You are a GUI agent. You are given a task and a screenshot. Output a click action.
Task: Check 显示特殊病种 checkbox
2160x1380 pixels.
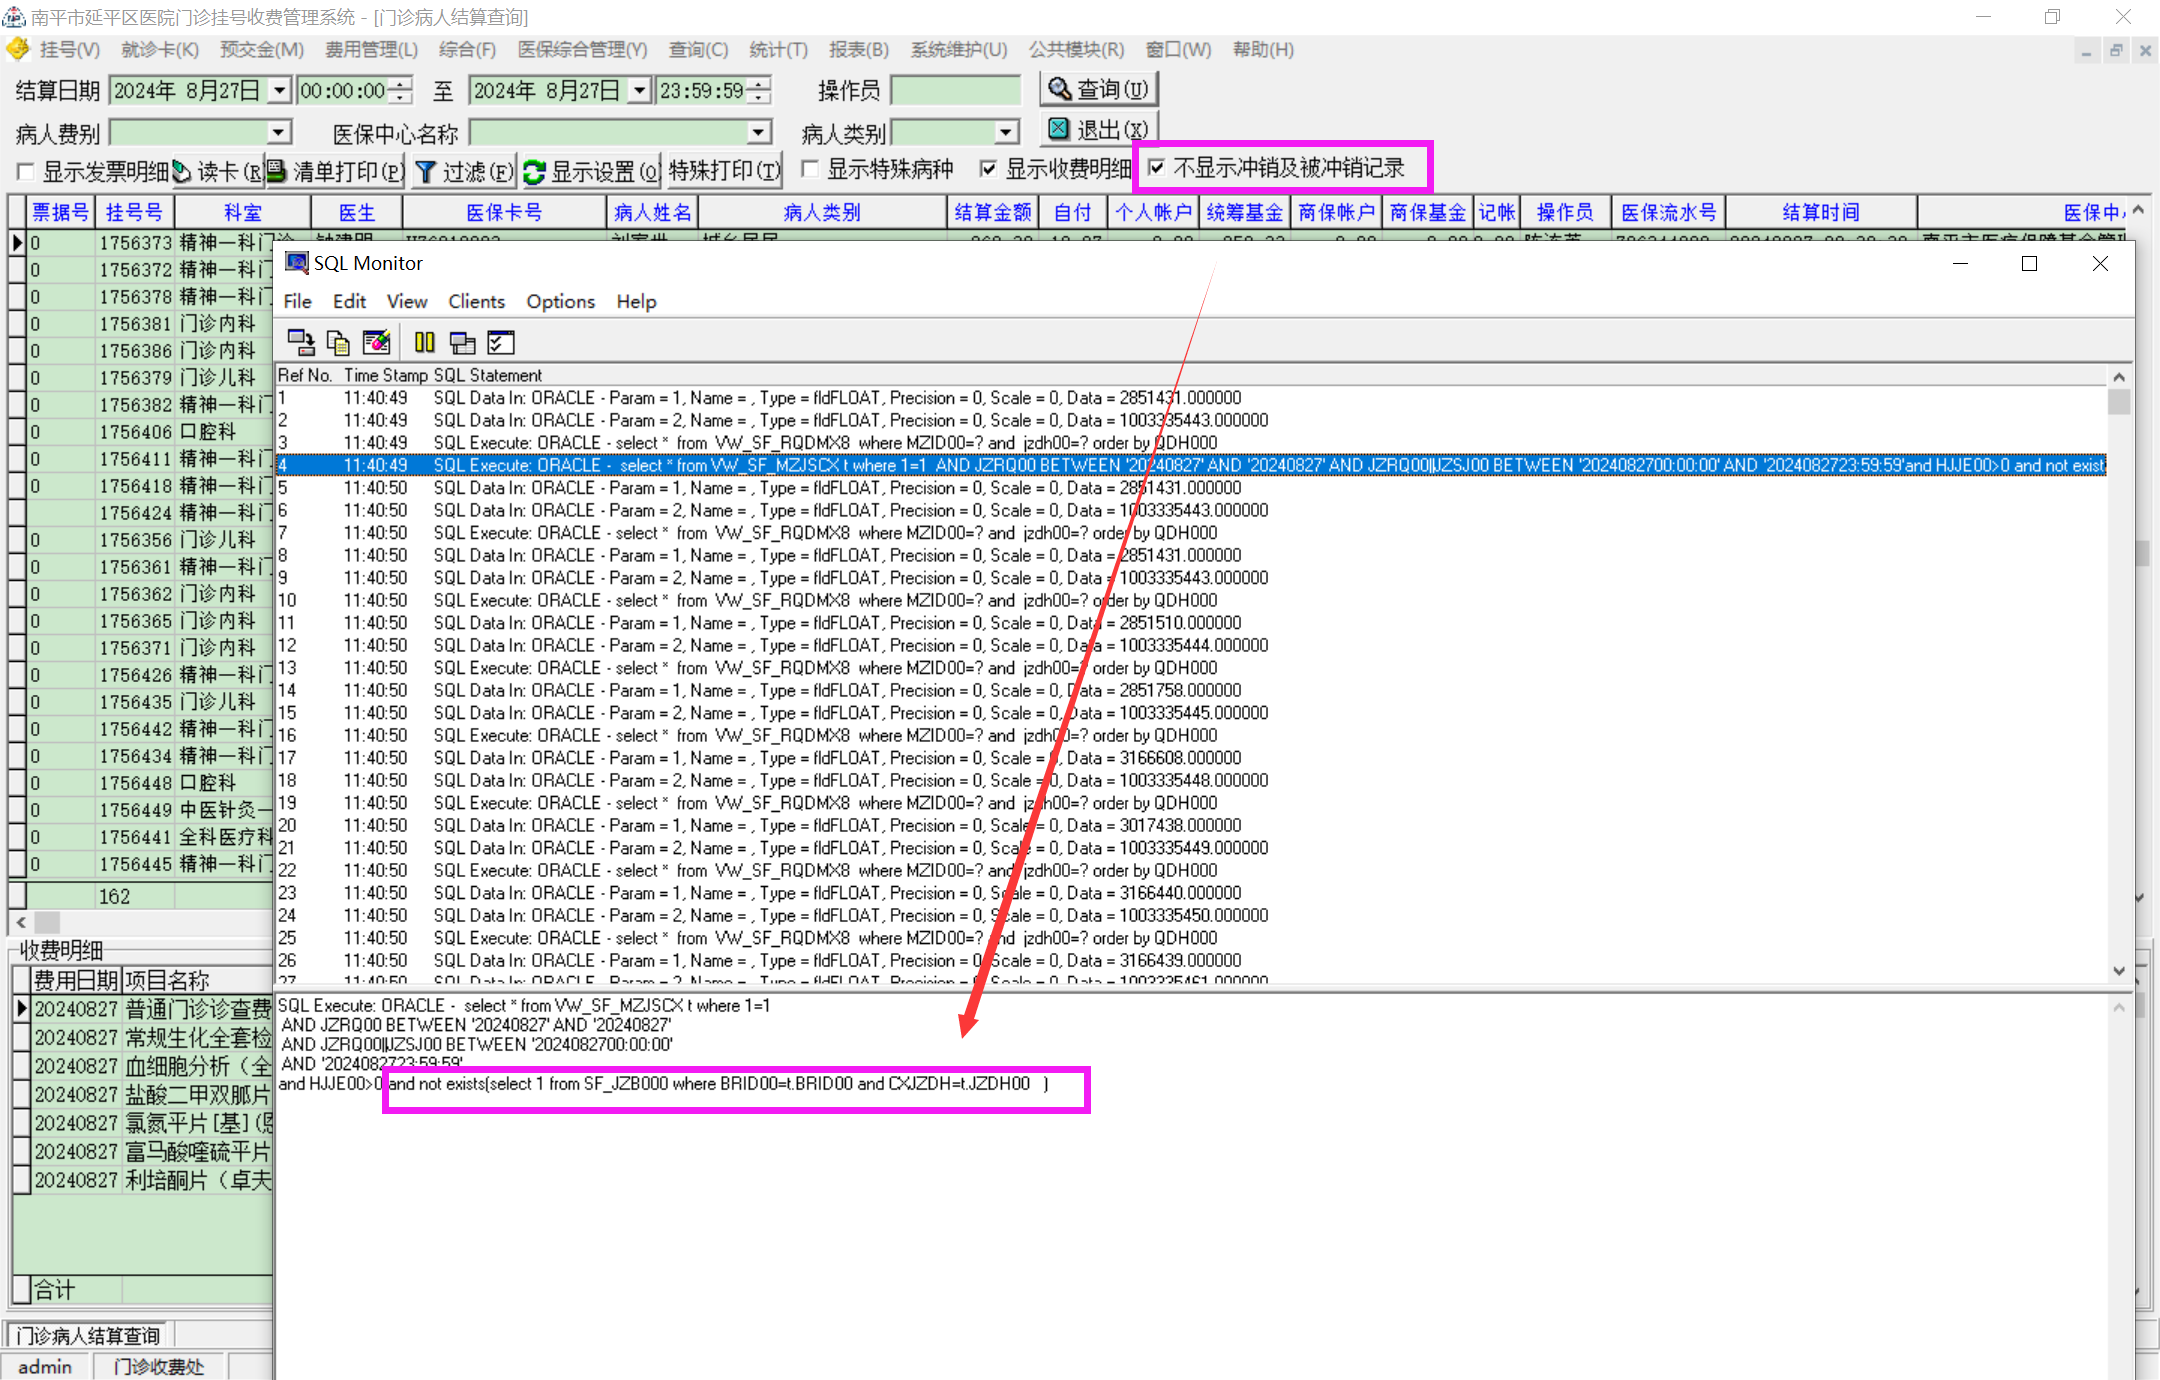coord(811,169)
